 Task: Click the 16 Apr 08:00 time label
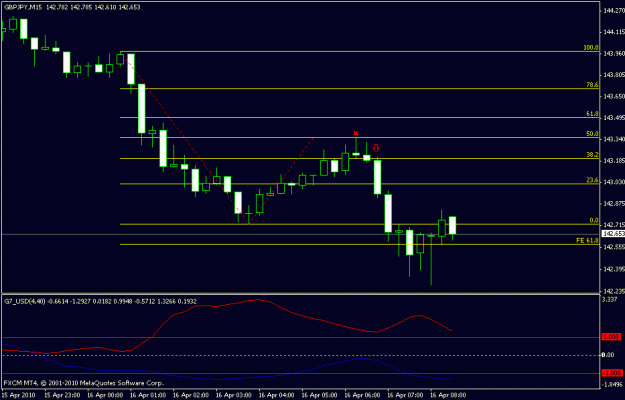click(x=448, y=395)
